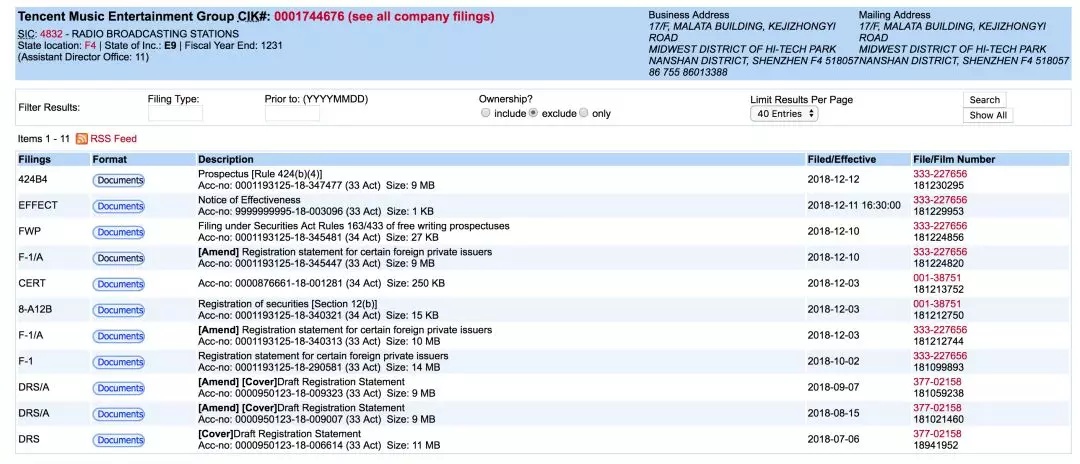Screen dimensions: 1080x464
Task: Click the F4 state location link
Action: [90, 45]
